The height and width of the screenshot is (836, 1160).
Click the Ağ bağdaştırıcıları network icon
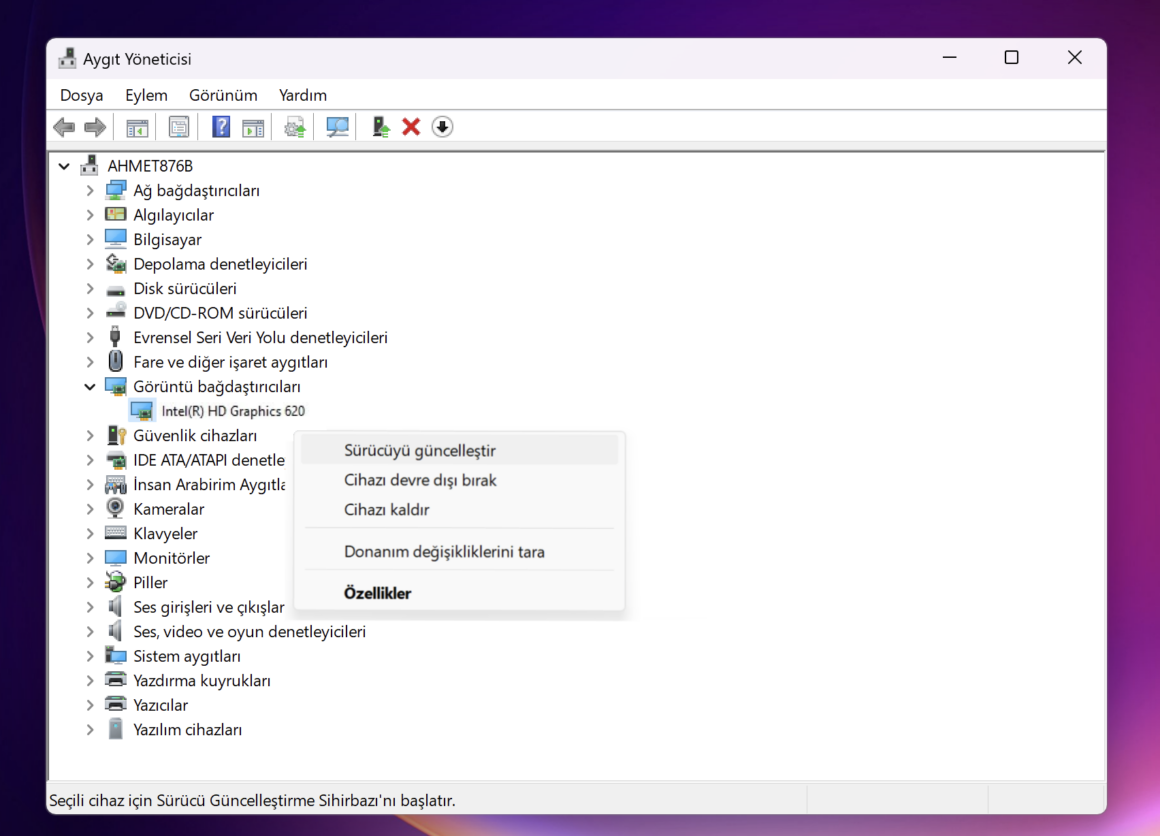(x=115, y=190)
